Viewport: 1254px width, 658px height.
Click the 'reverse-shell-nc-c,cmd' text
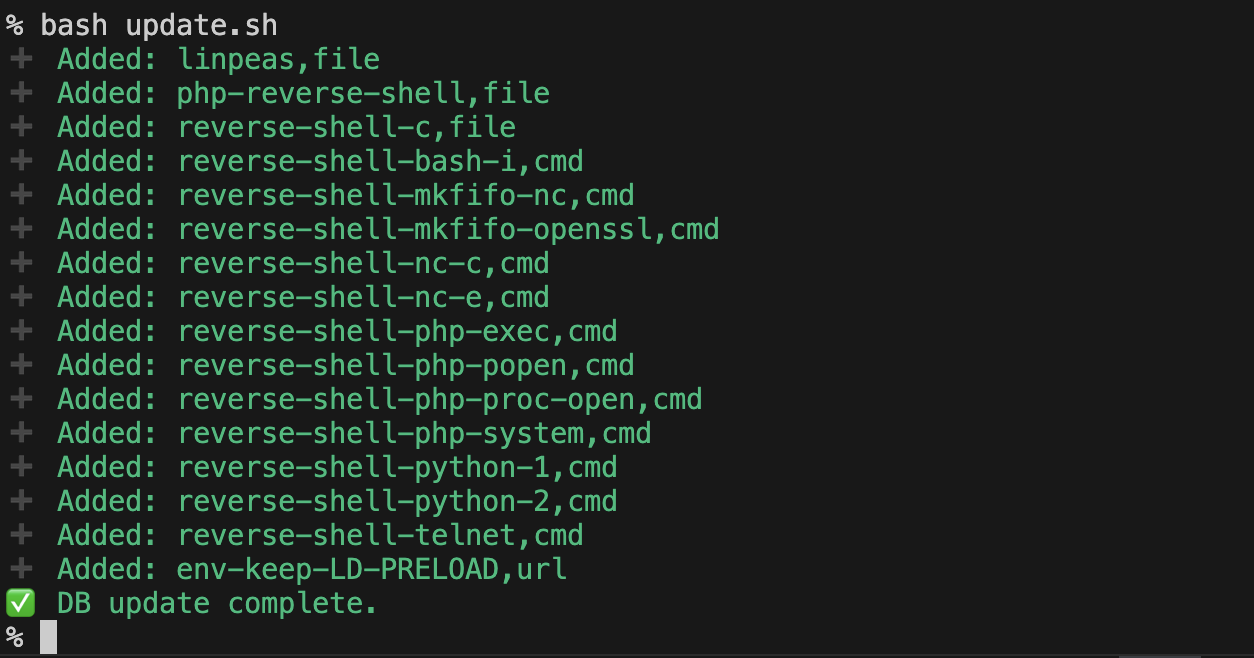point(363,264)
